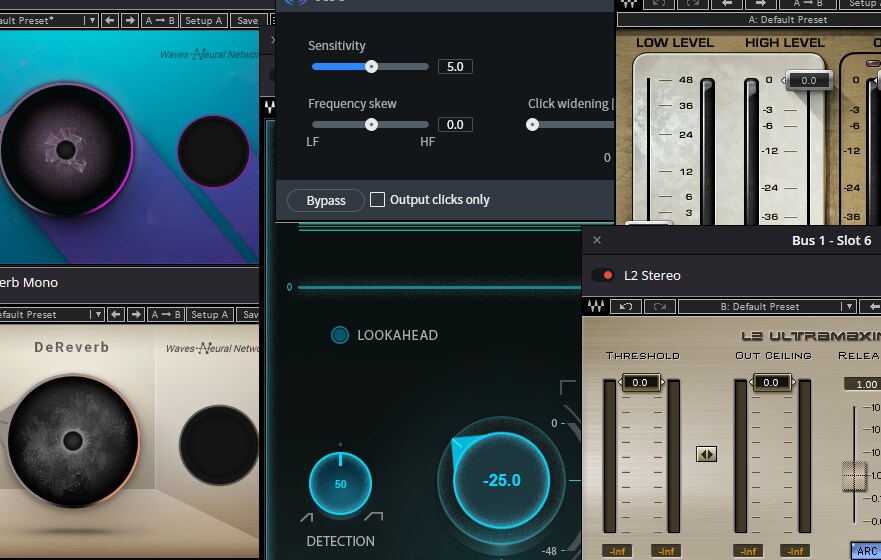This screenshot has width=881, height=560.
Task: Toggle the ARC button in L2
Action: (866, 551)
